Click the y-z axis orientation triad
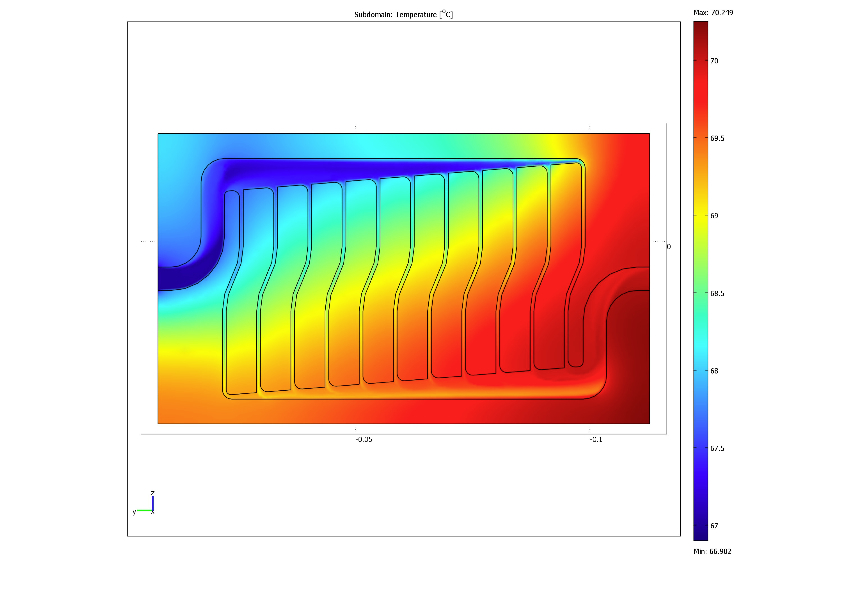Image resolution: width=842 pixels, height=595 pixels. point(145,504)
